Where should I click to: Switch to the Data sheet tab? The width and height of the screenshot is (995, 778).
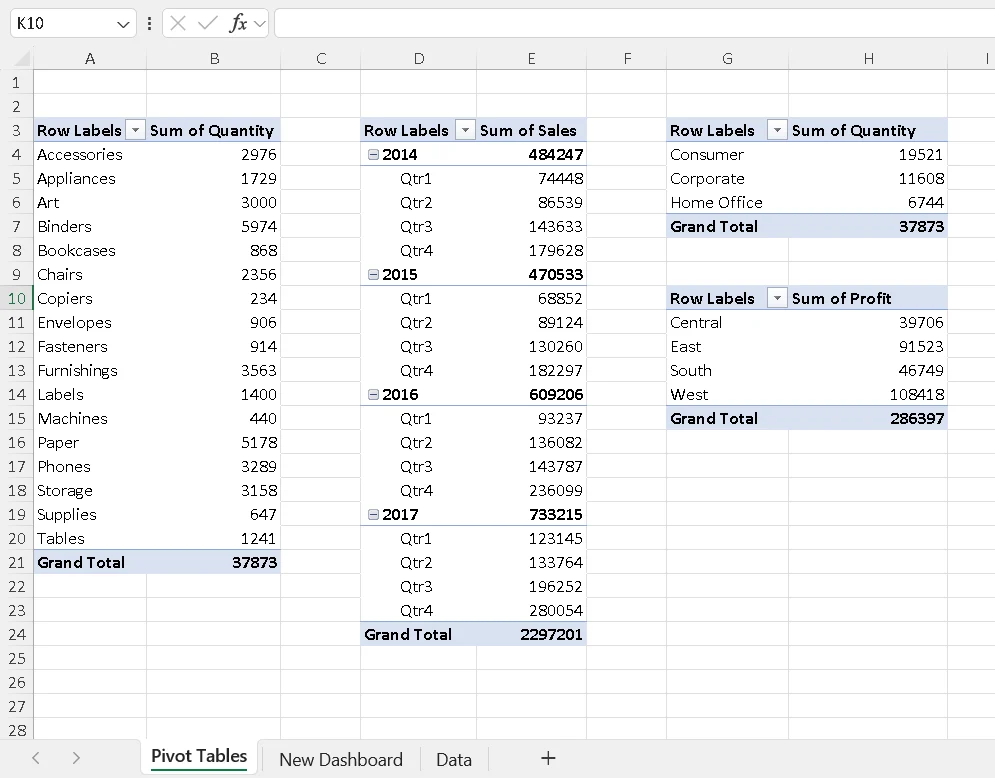coord(453,759)
